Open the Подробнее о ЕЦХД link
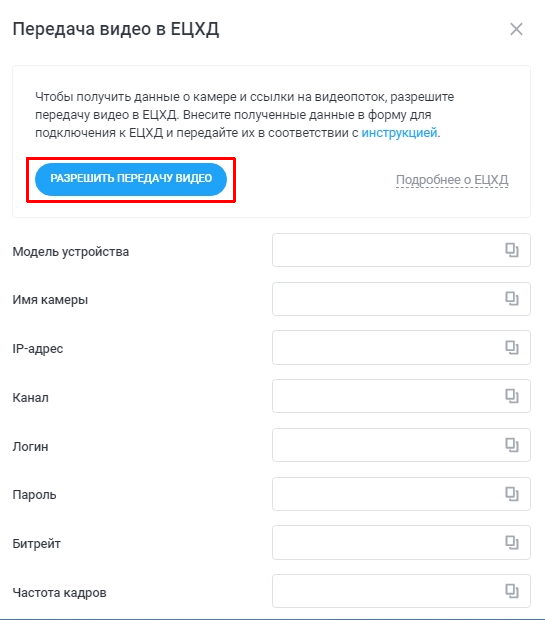This screenshot has height=620, width=545. coord(452,180)
